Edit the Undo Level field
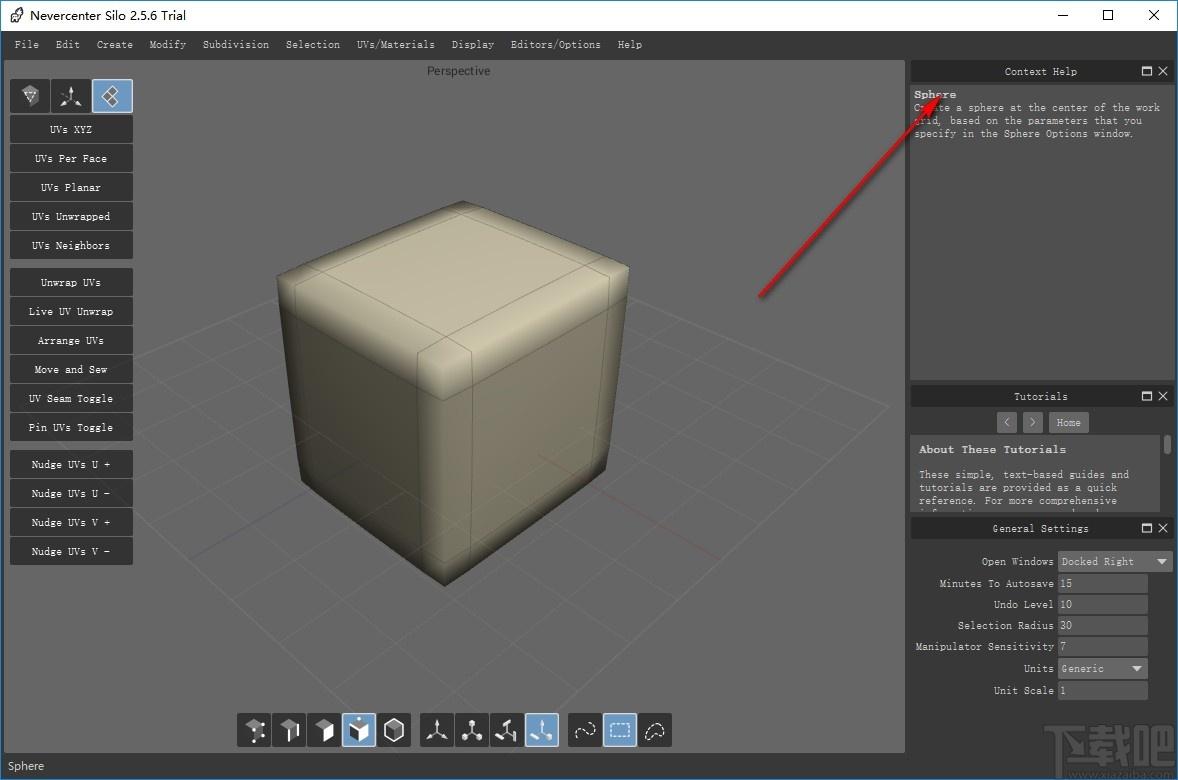Image resolution: width=1178 pixels, height=780 pixels. 1103,604
